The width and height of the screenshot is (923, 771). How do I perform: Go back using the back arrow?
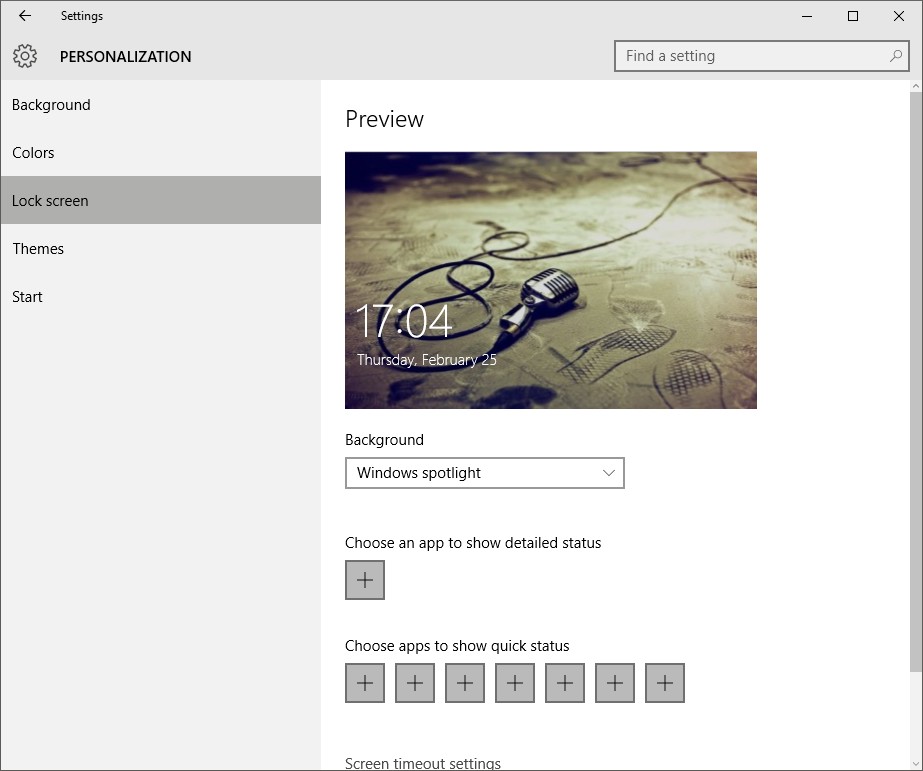point(25,16)
